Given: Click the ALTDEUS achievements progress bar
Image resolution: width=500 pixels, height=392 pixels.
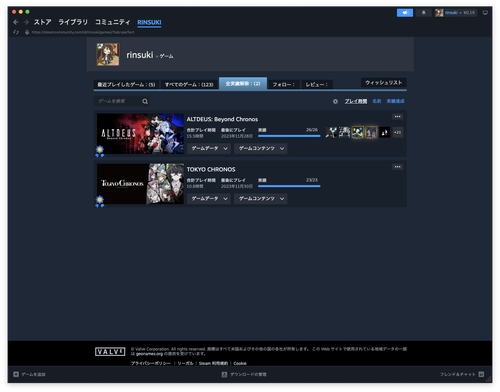Looking at the screenshot, I should click(289, 136).
